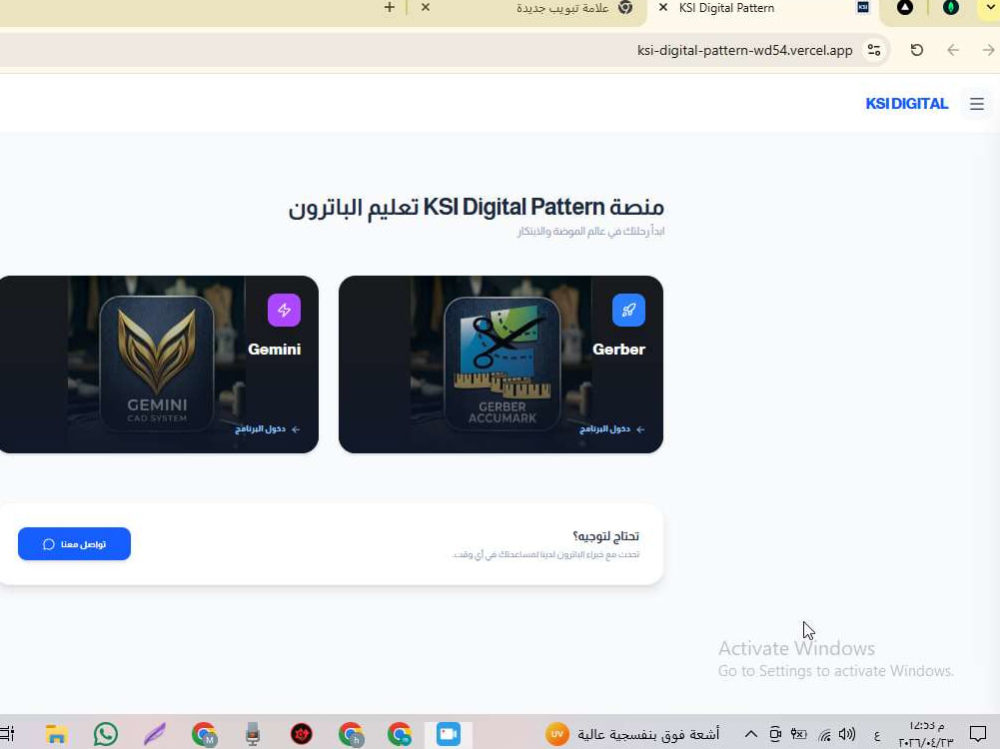1000x749 pixels.
Task: Open the red gear app in taskbar
Action: coord(302,734)
